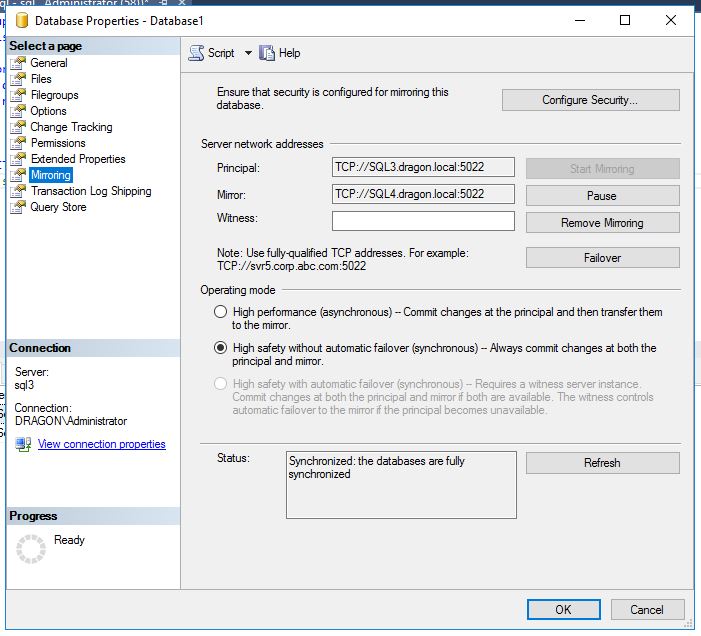This screenshot has height=636, width=701.
Task: Click the Script icon in toolbar
Action: click(197, 53)
